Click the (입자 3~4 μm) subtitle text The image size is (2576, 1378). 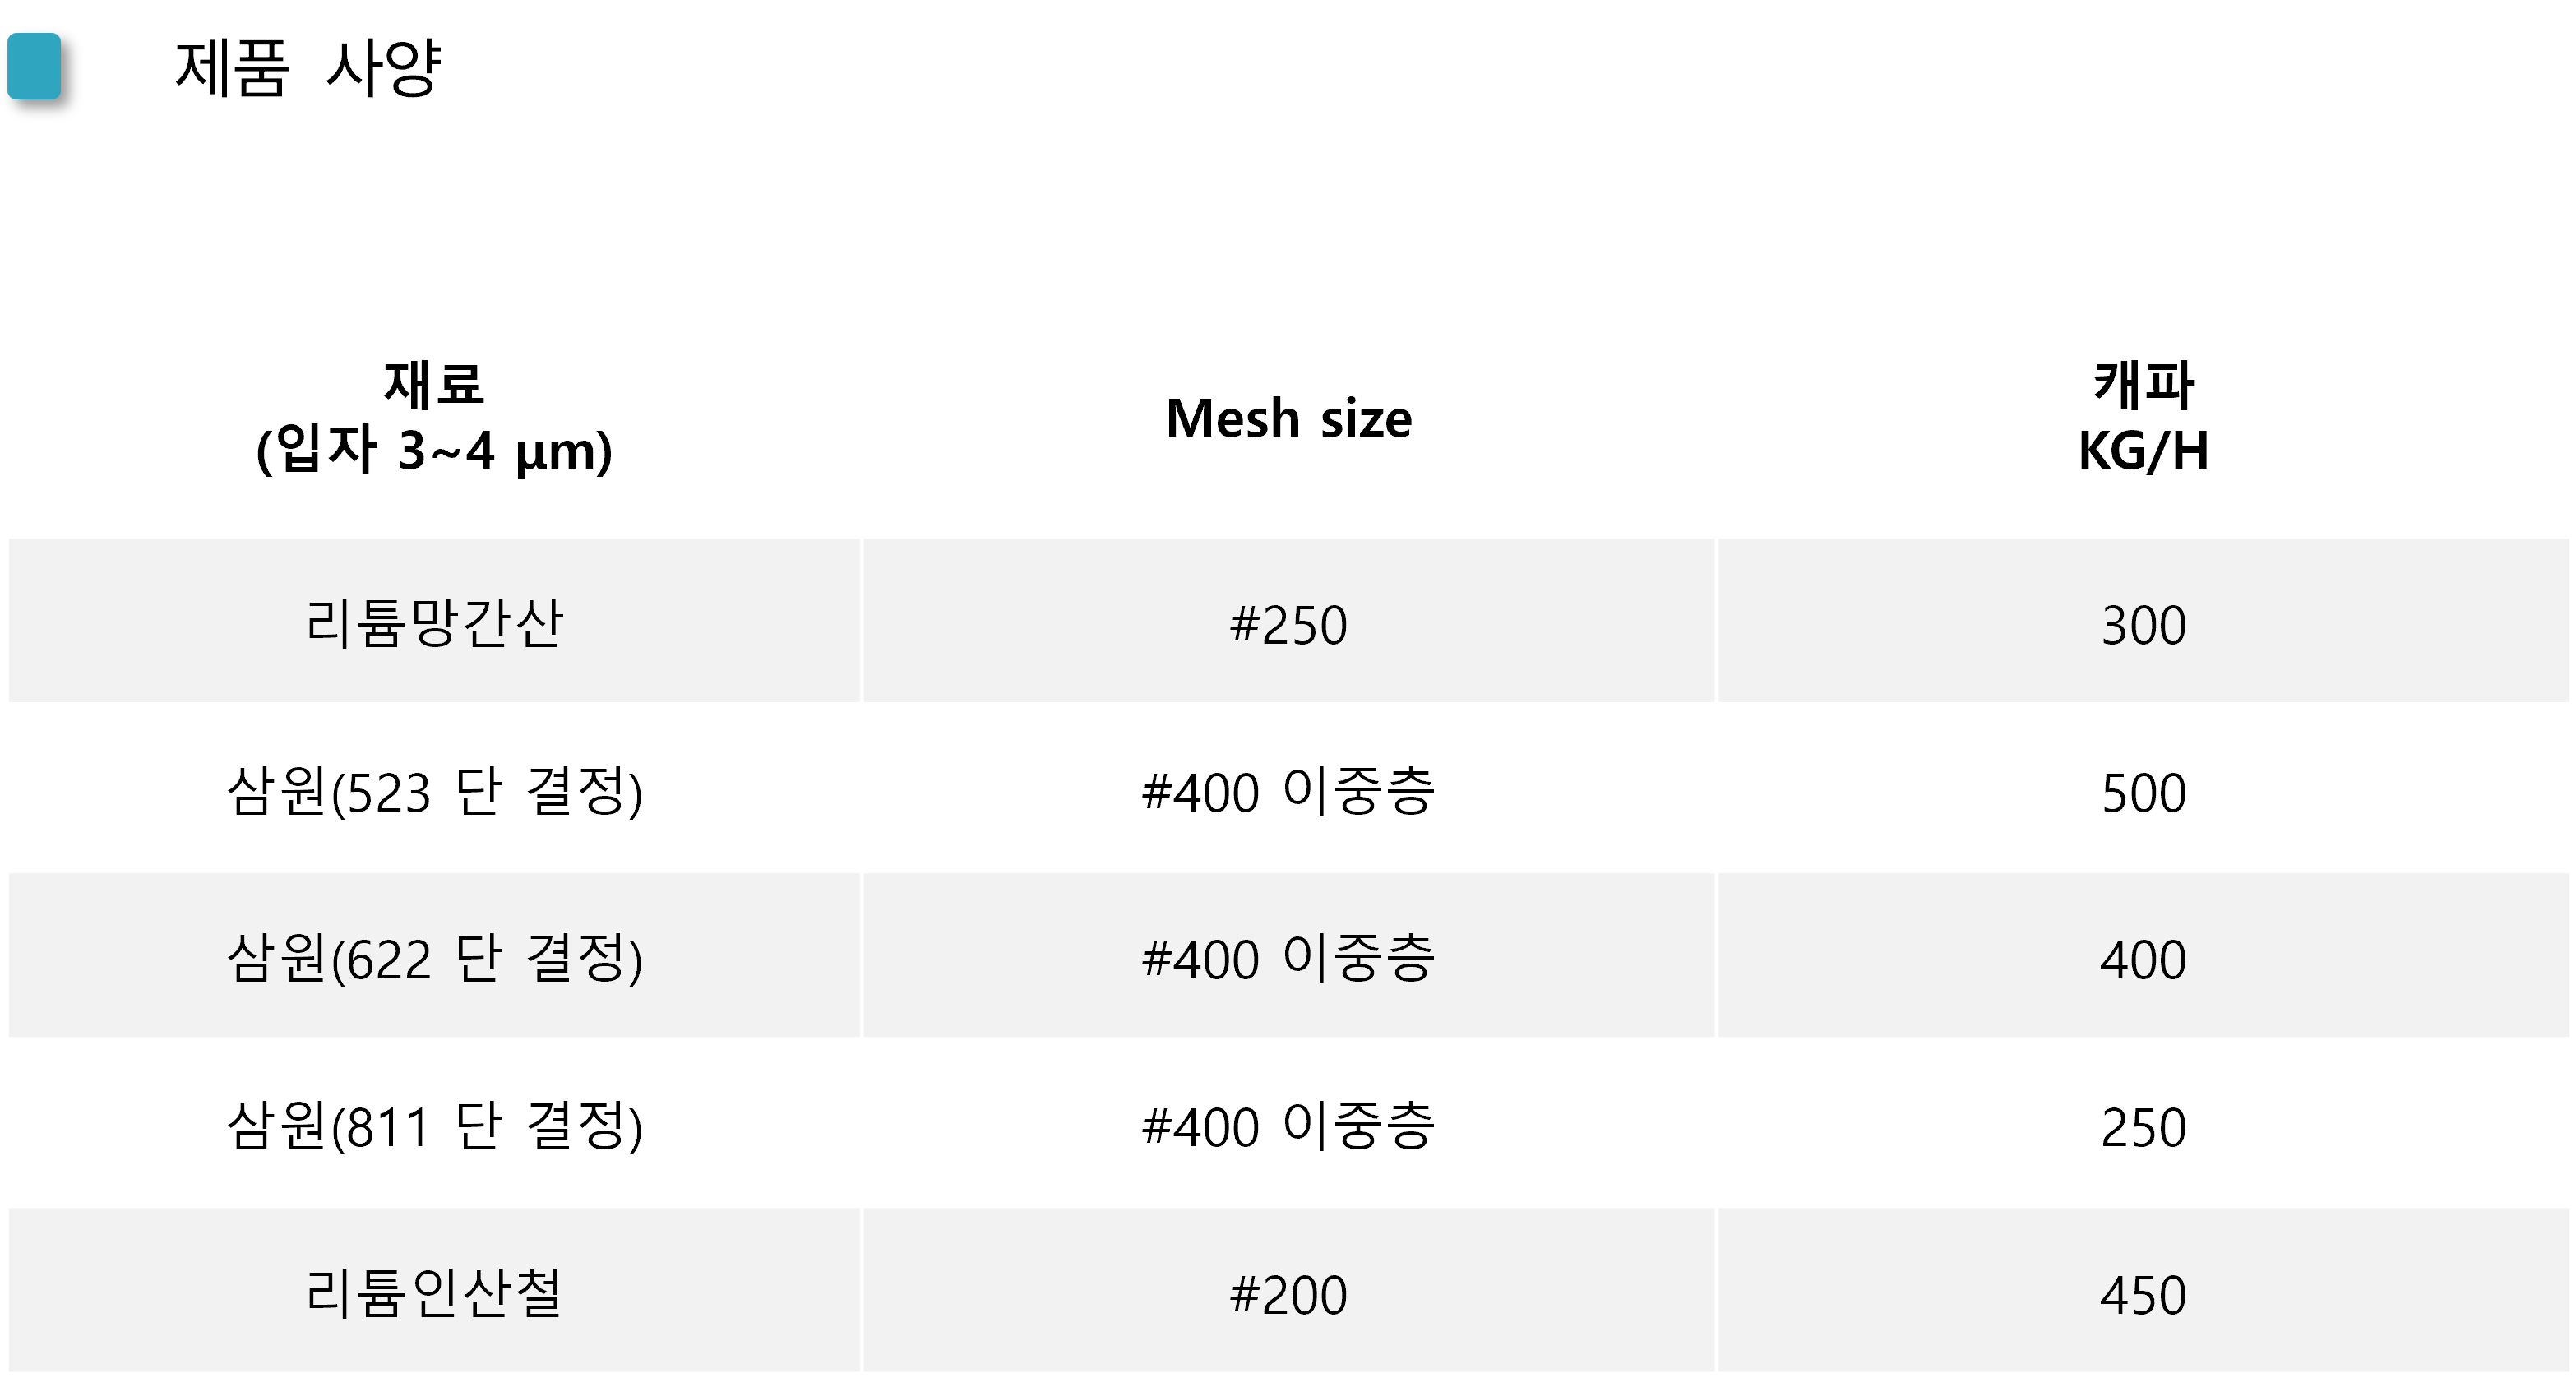click(434, 451)
